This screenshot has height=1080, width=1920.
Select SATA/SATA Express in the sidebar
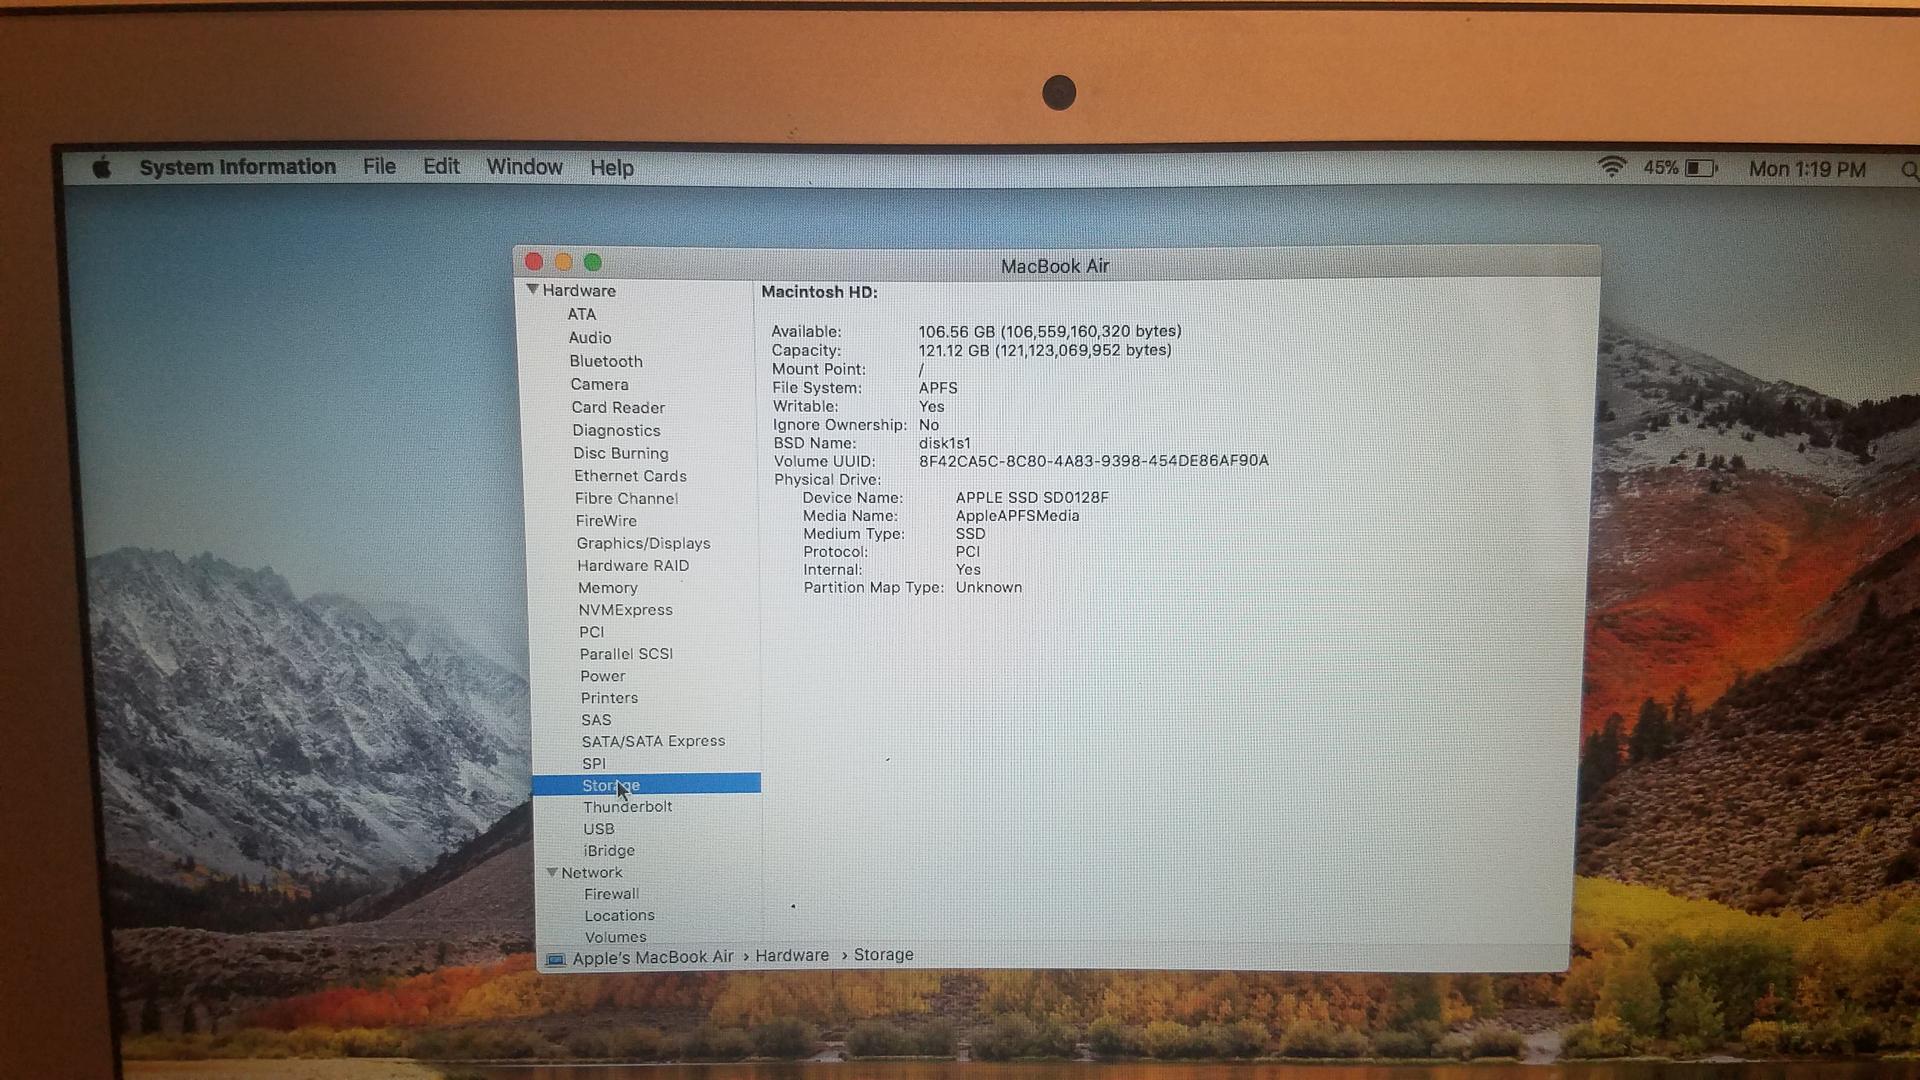tap(653, 741)
